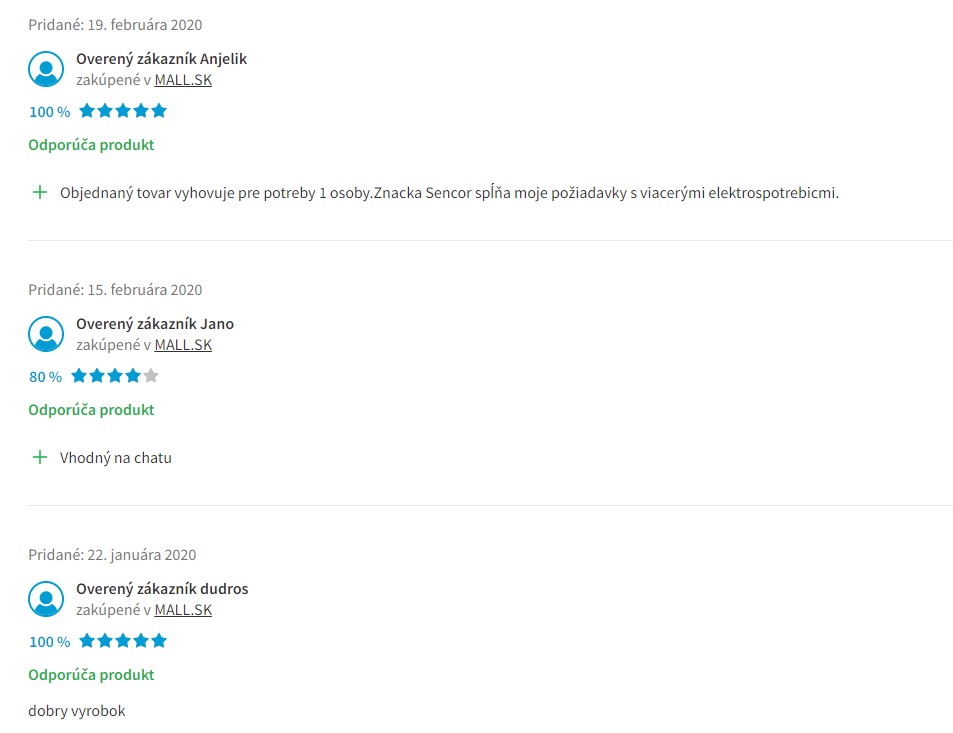
Task: Open MALL.SK link under dudros's name
Action: [183, 610]
